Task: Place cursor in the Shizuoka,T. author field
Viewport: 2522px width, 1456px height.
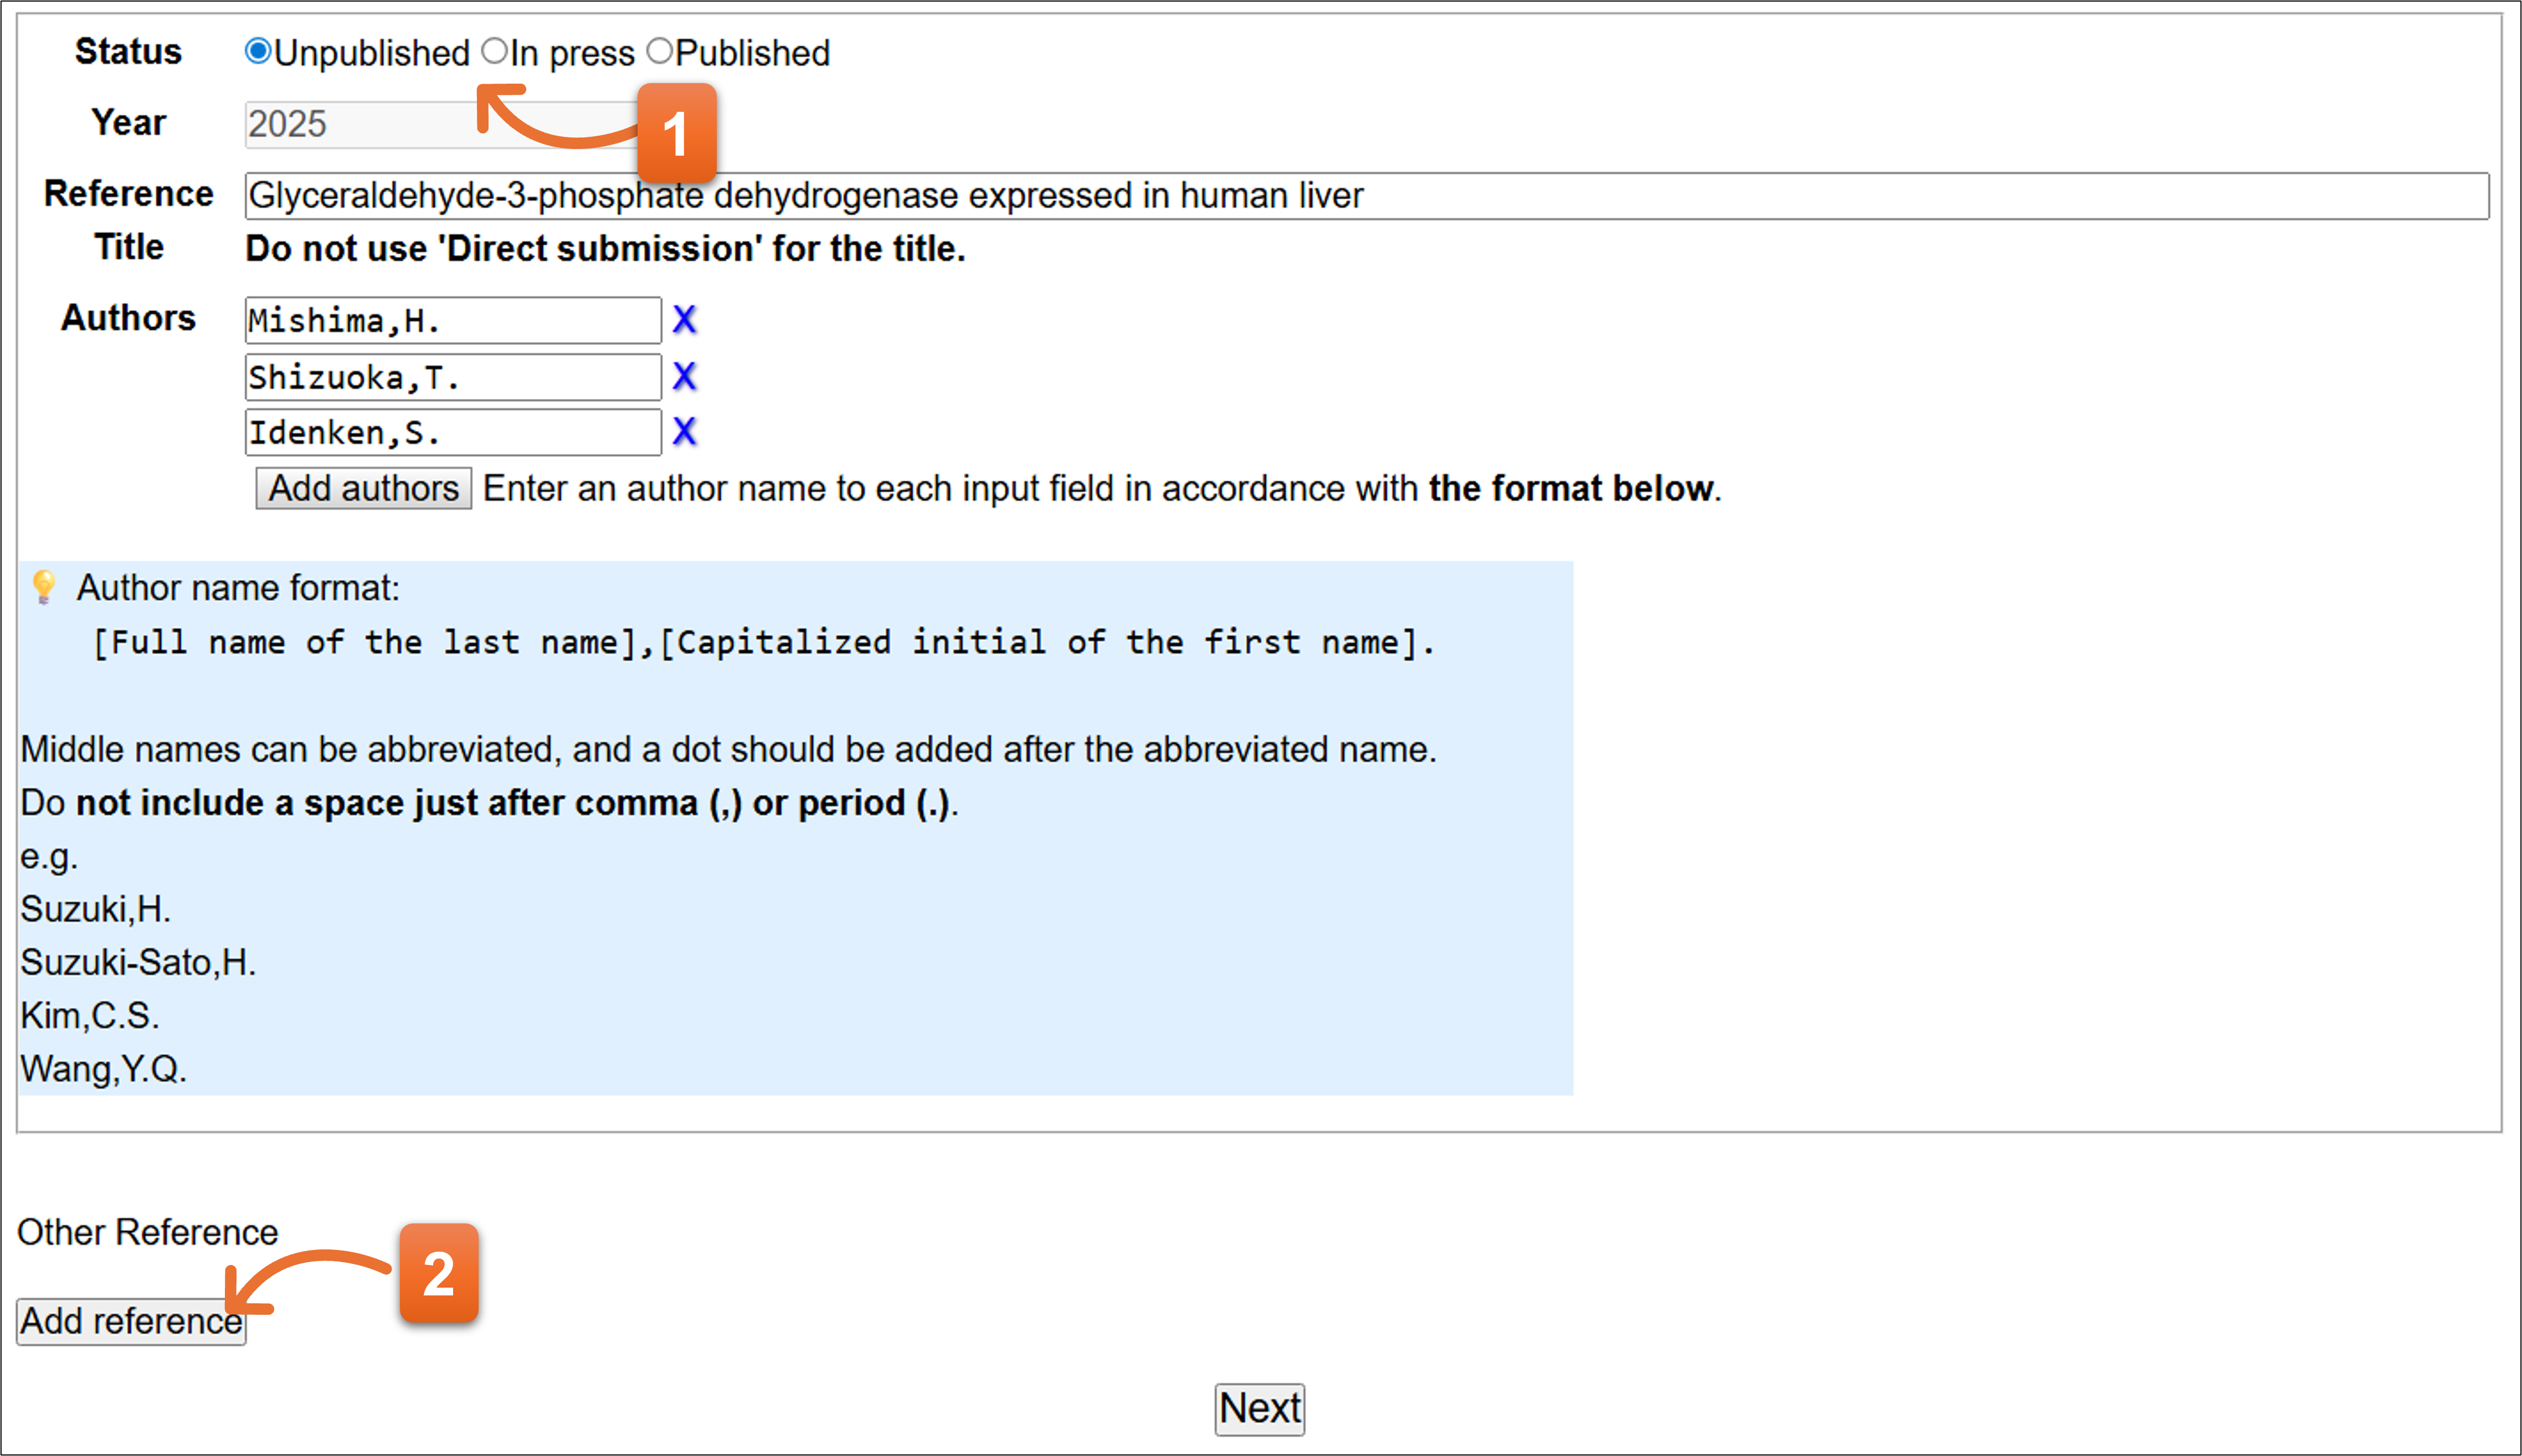Action: (x=452, y=377)
